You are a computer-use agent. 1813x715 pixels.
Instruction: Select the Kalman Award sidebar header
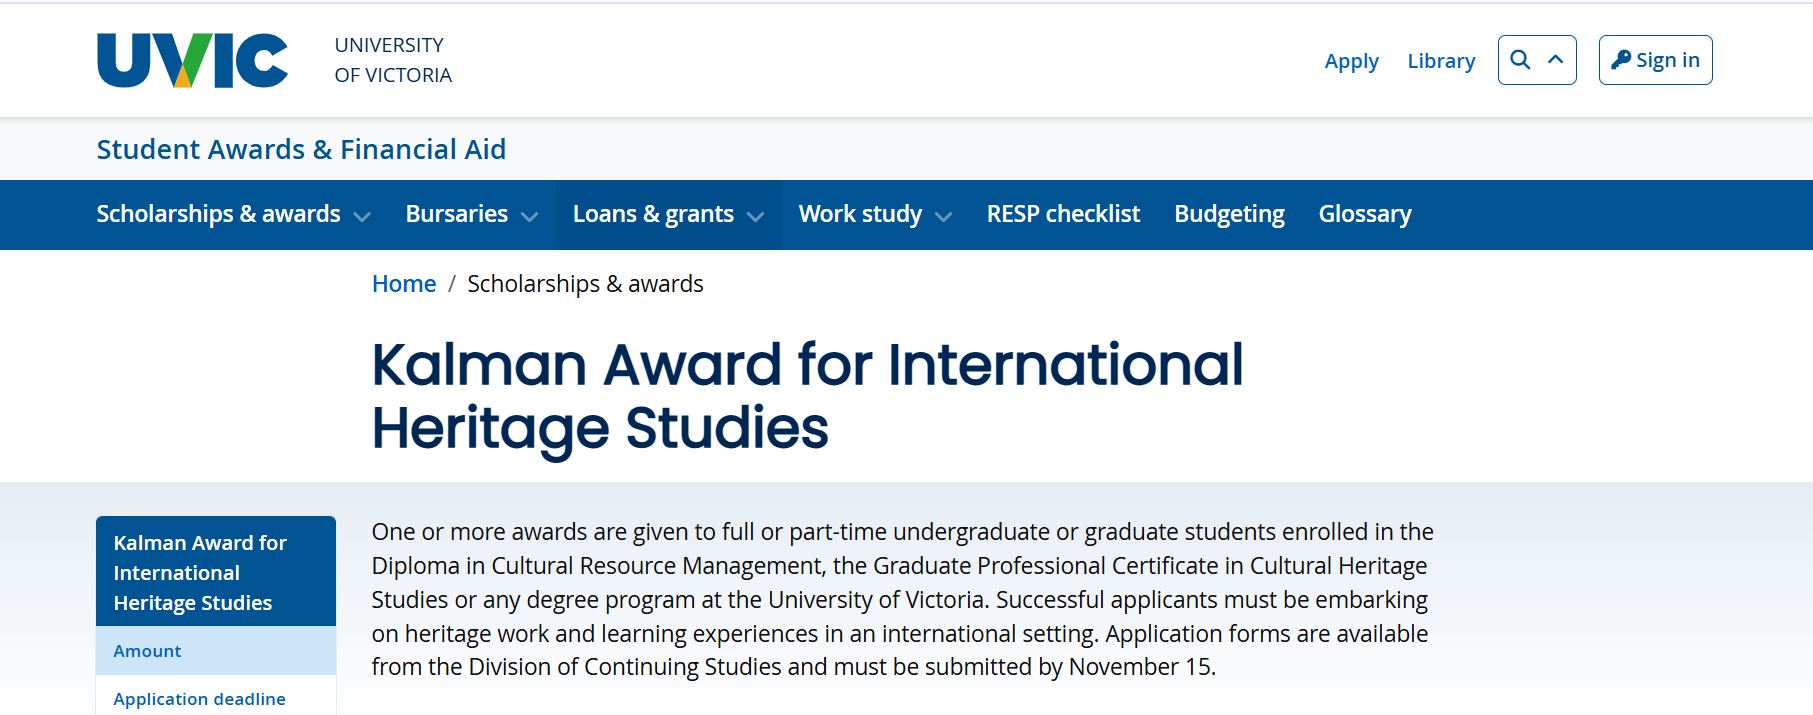click(x=216, y=572)
